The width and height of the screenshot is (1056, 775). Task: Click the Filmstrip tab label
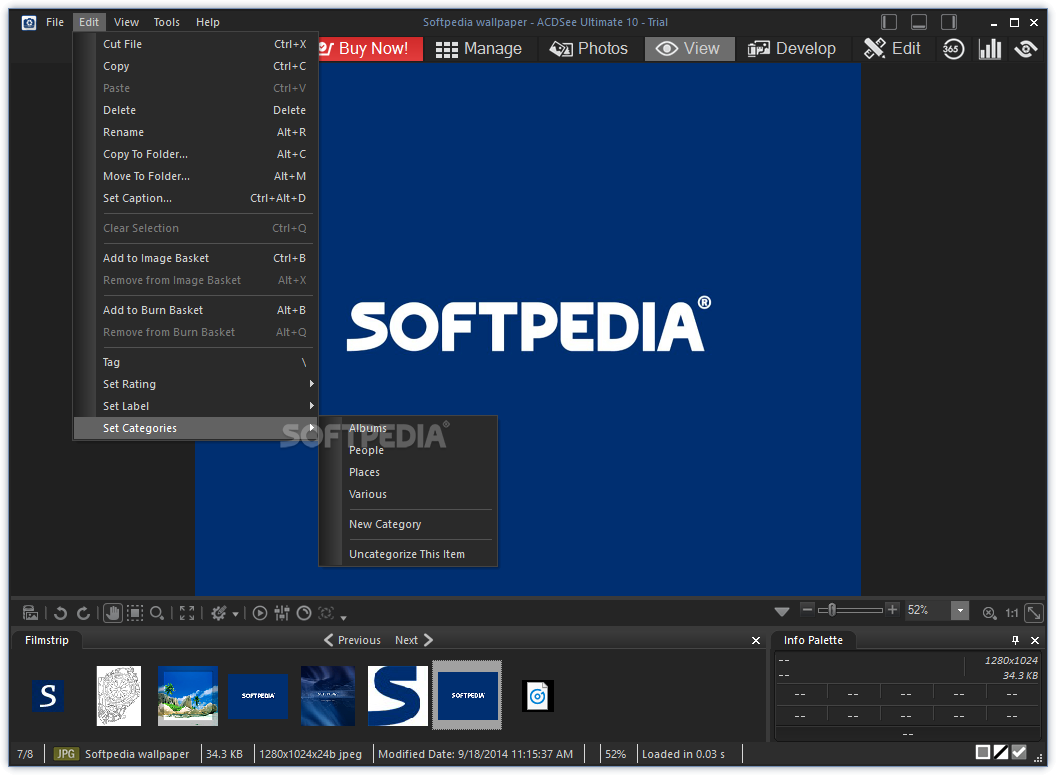click(46, 640)
